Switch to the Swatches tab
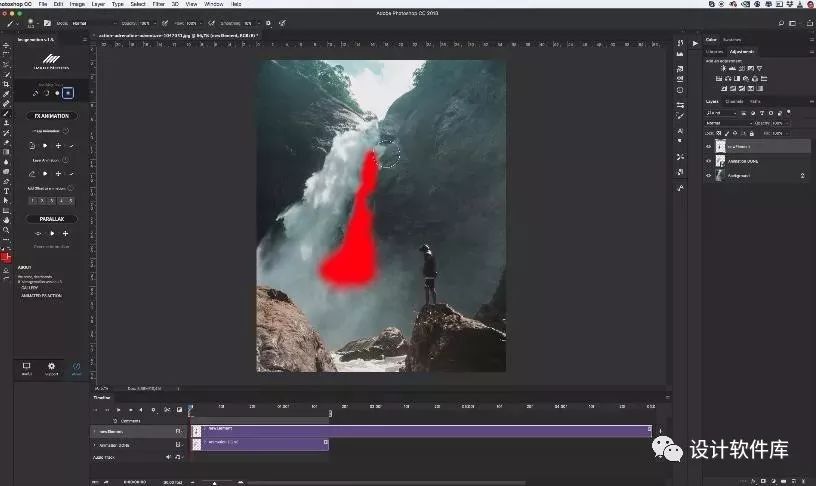This screenshot has height=486, width=816. [x=732, y=40]
